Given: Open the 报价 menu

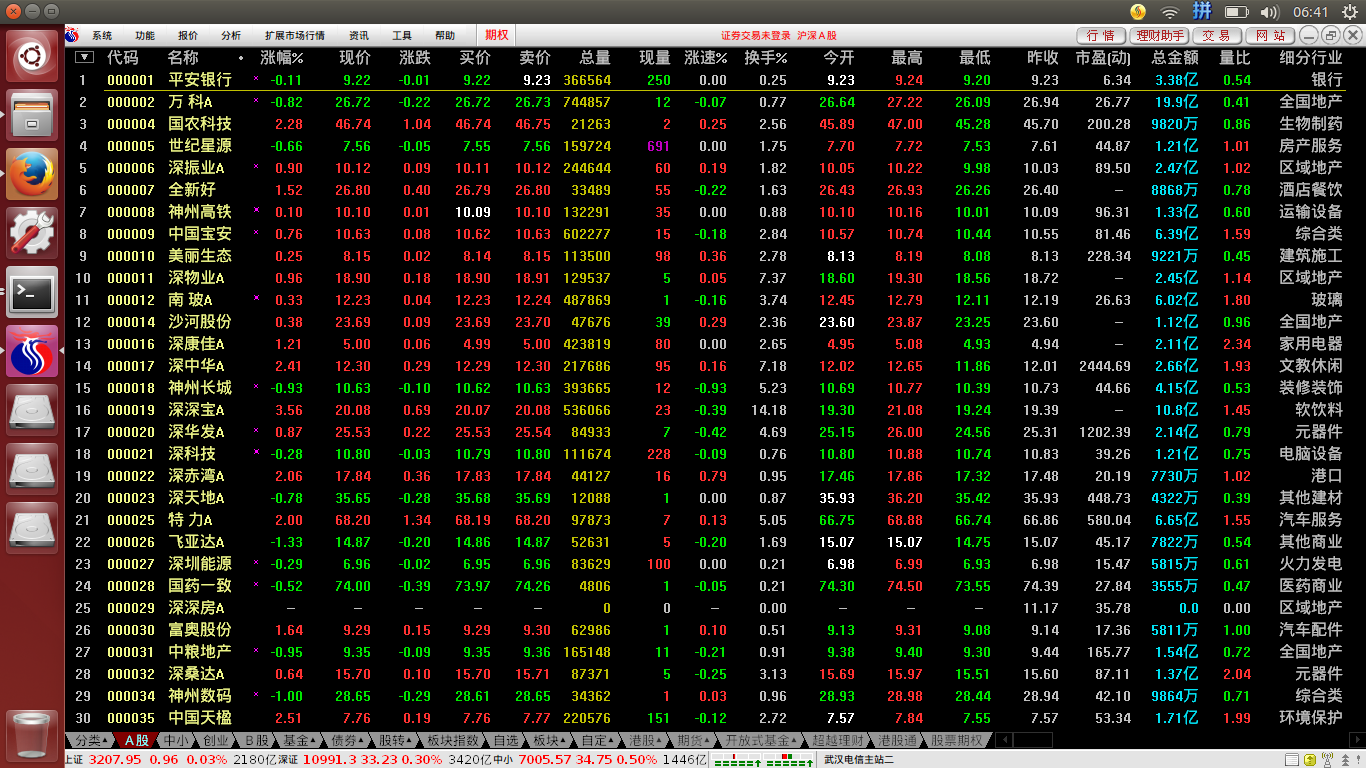Looking at the screenshot, I should (188, 36).
